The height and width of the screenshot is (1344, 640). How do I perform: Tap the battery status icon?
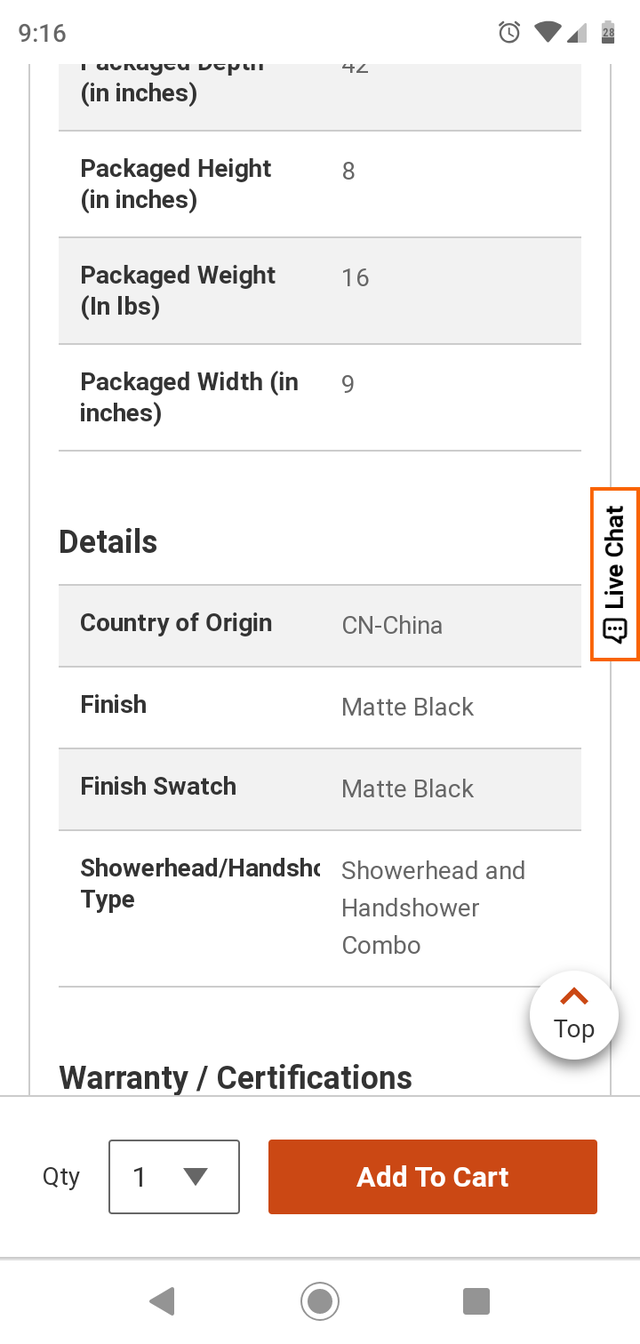[x=607, y=33]
